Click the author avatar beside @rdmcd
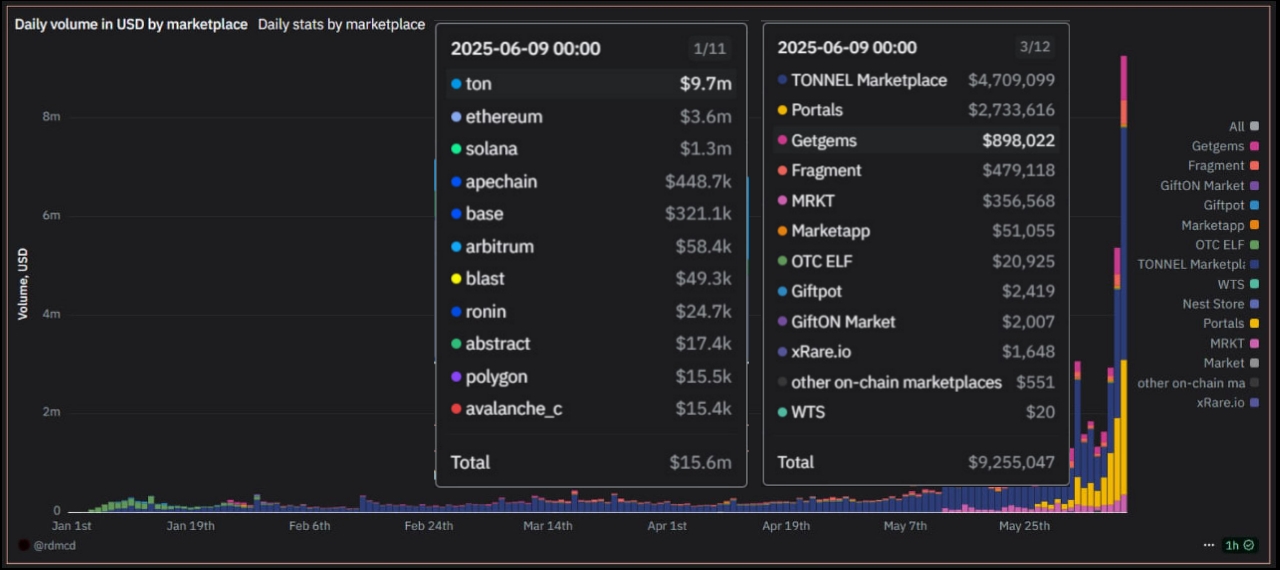Viewport: 1280px width, 570px height. [24, 545]
